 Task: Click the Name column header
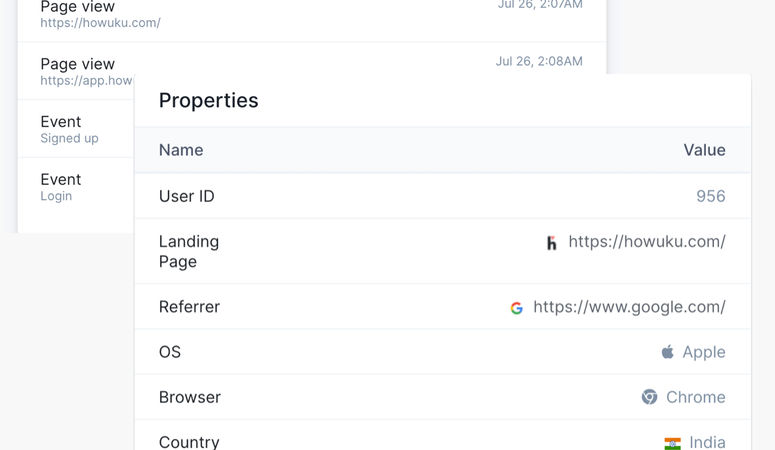click(x=181, y=150)
